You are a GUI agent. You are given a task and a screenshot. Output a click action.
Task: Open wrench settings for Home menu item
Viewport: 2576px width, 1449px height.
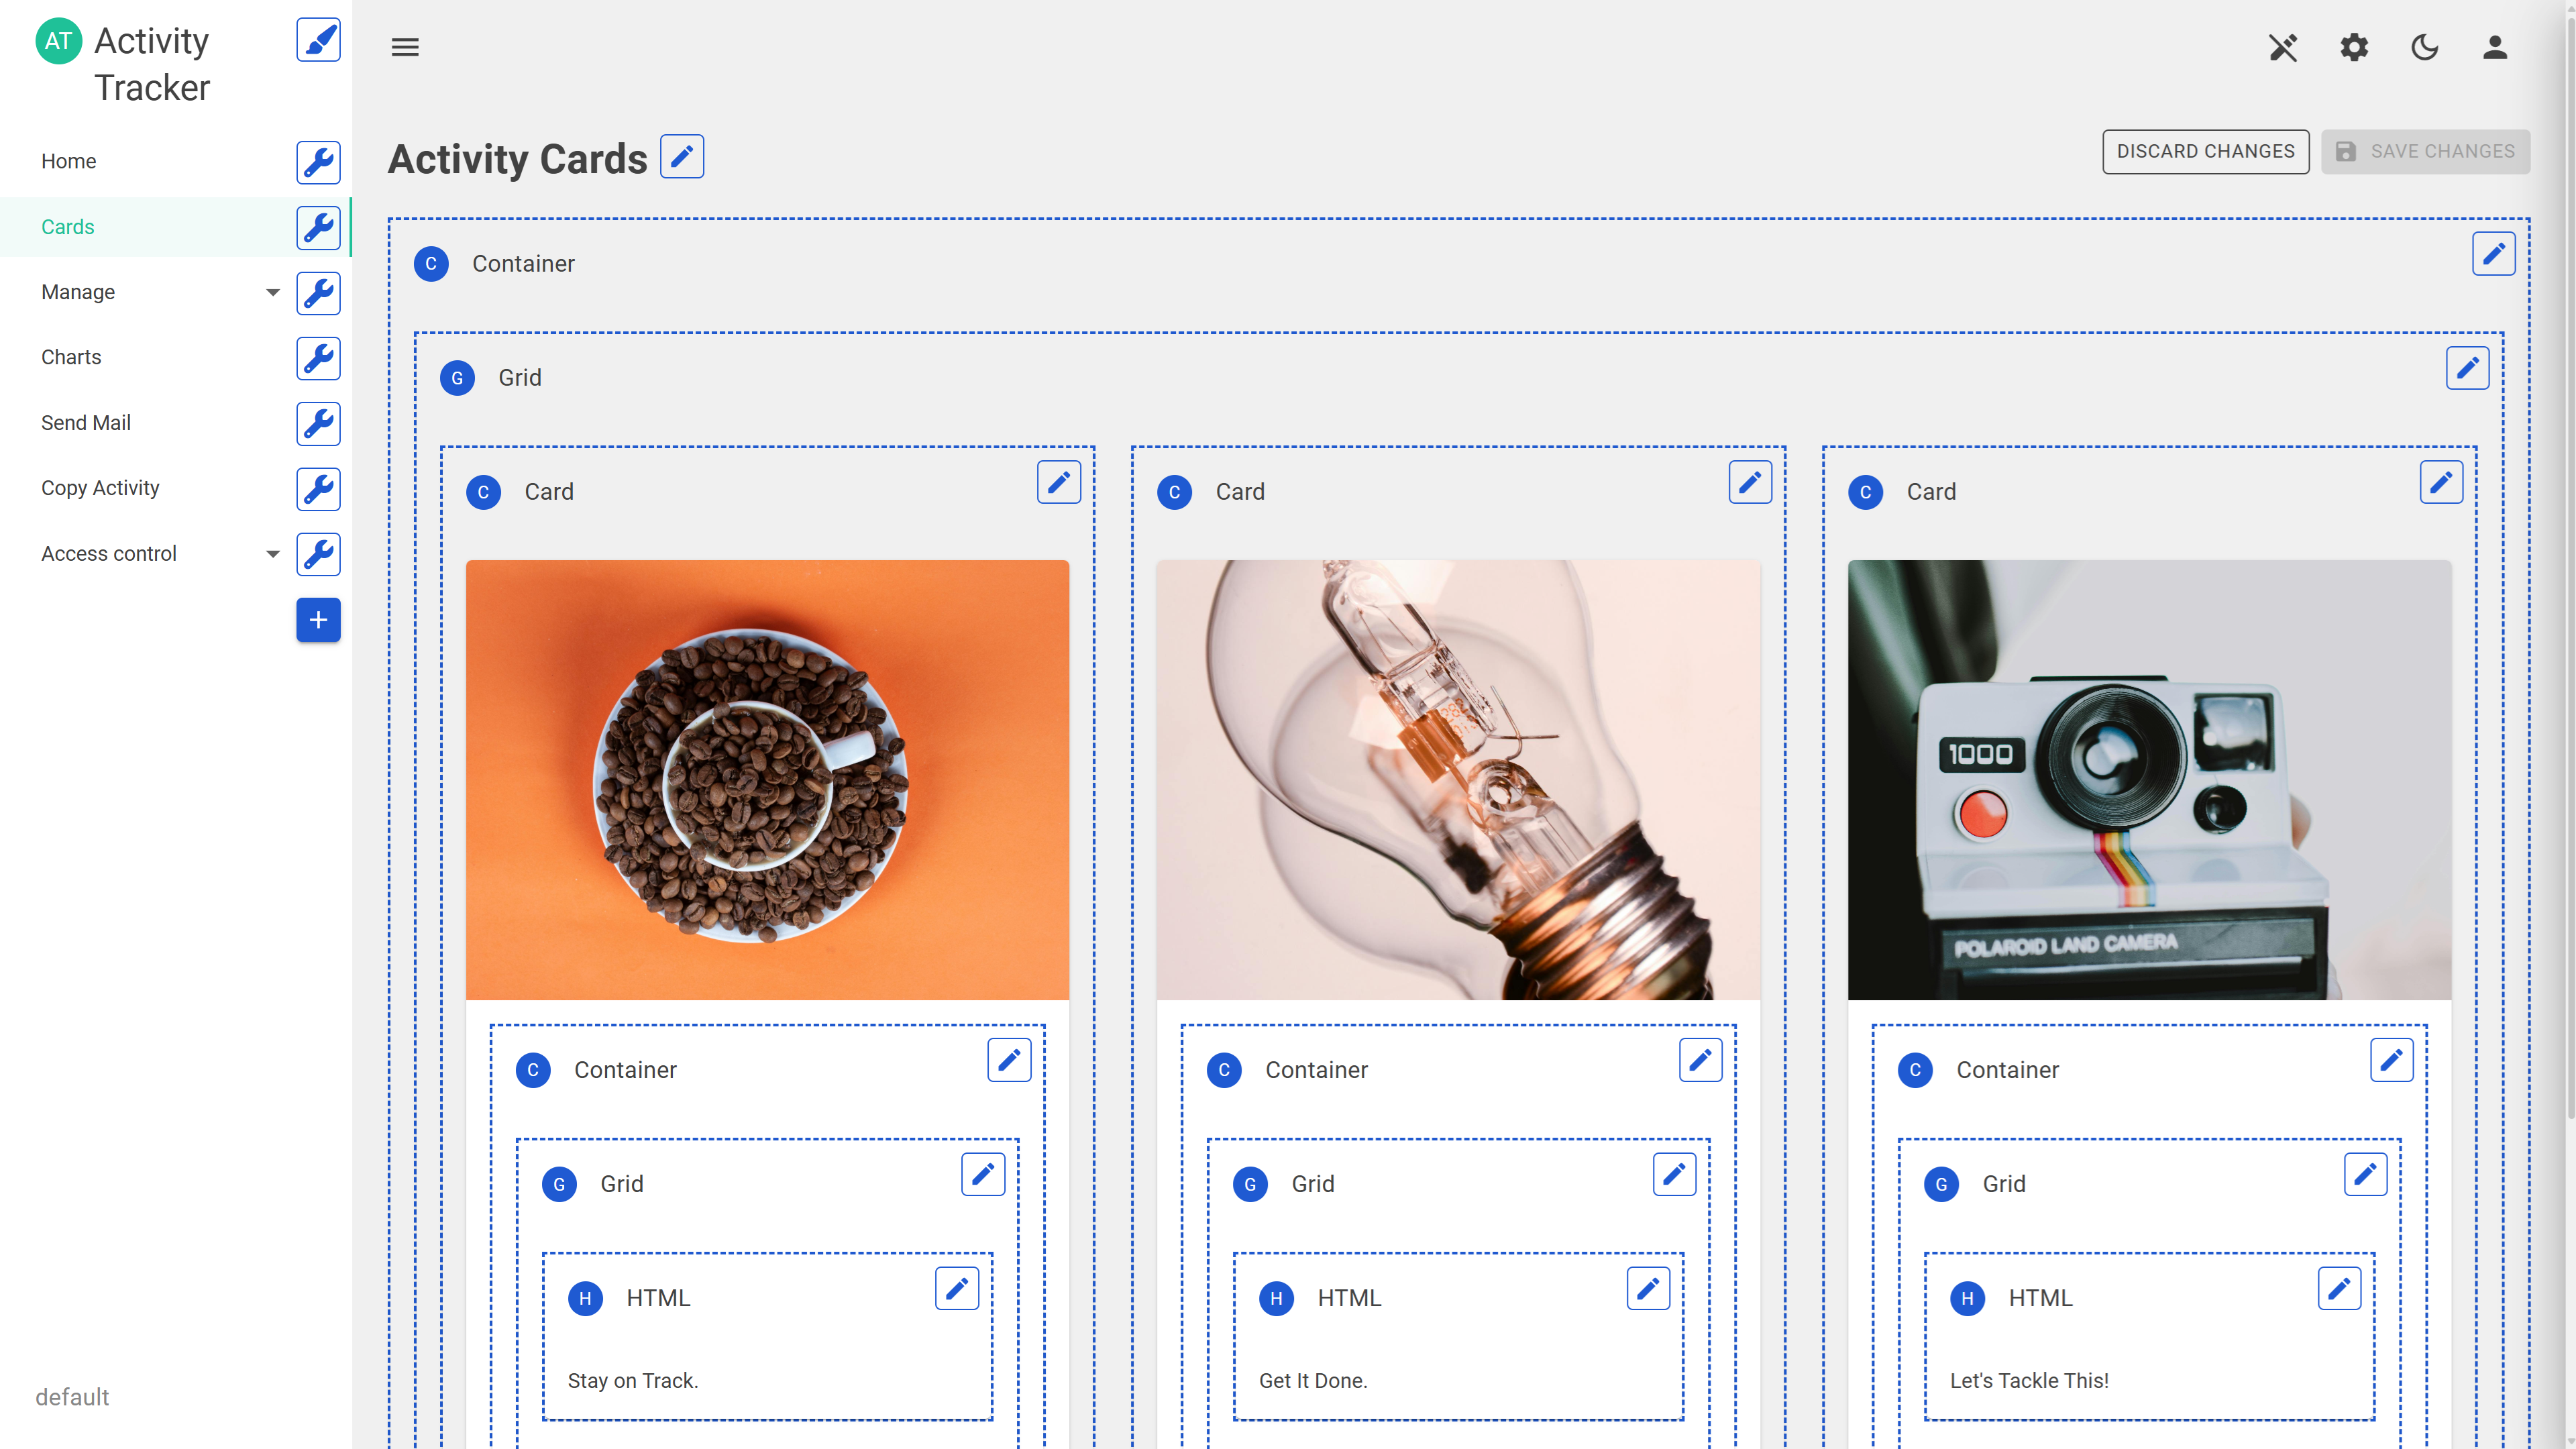point(318,162)
